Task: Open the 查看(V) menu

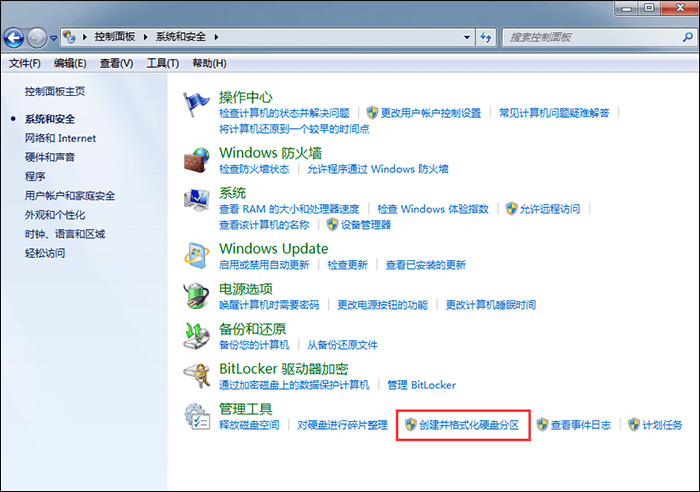Action: (x=117, y=63)
